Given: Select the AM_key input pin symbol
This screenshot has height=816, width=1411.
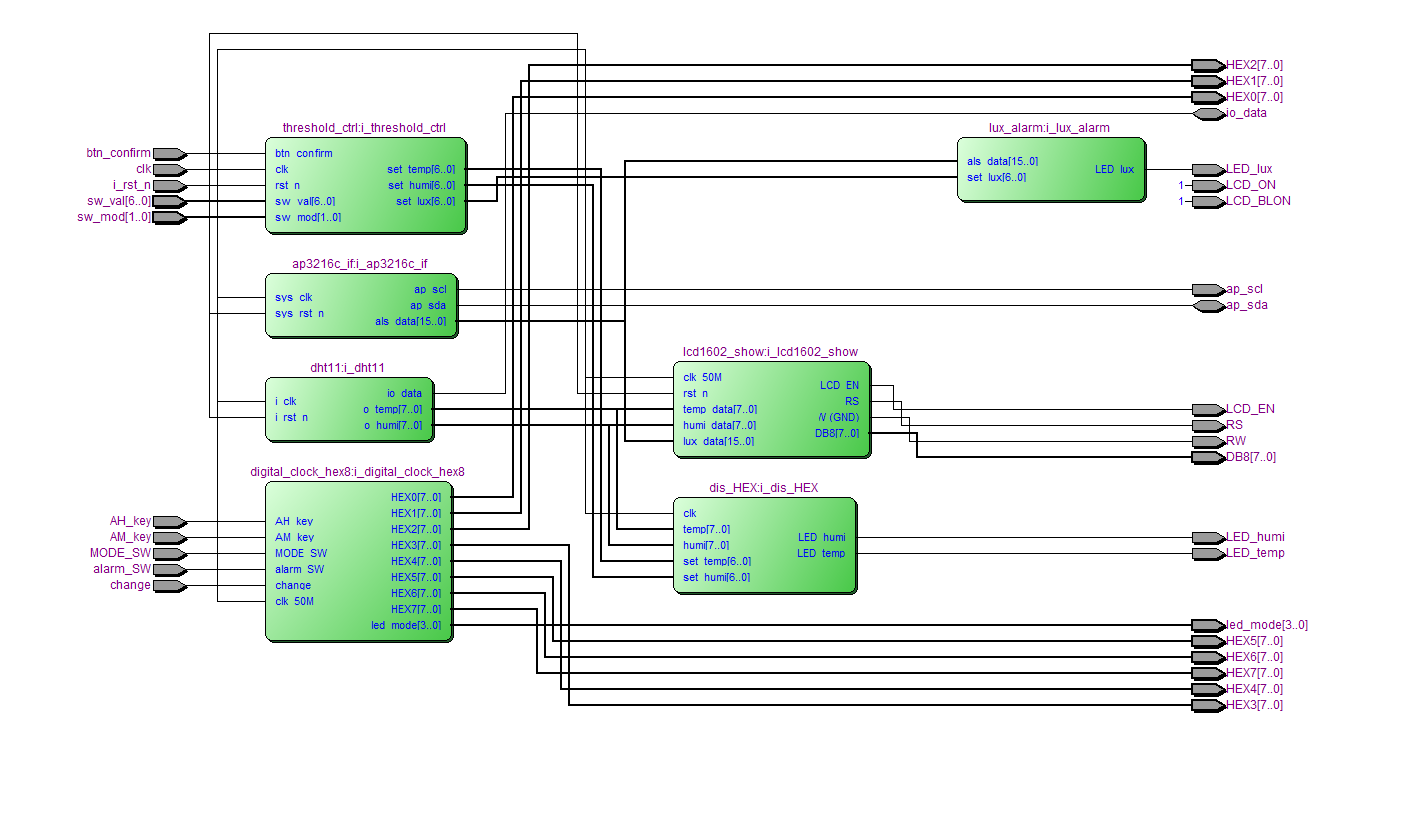Looking at the screenshot, I should (169, 538).
